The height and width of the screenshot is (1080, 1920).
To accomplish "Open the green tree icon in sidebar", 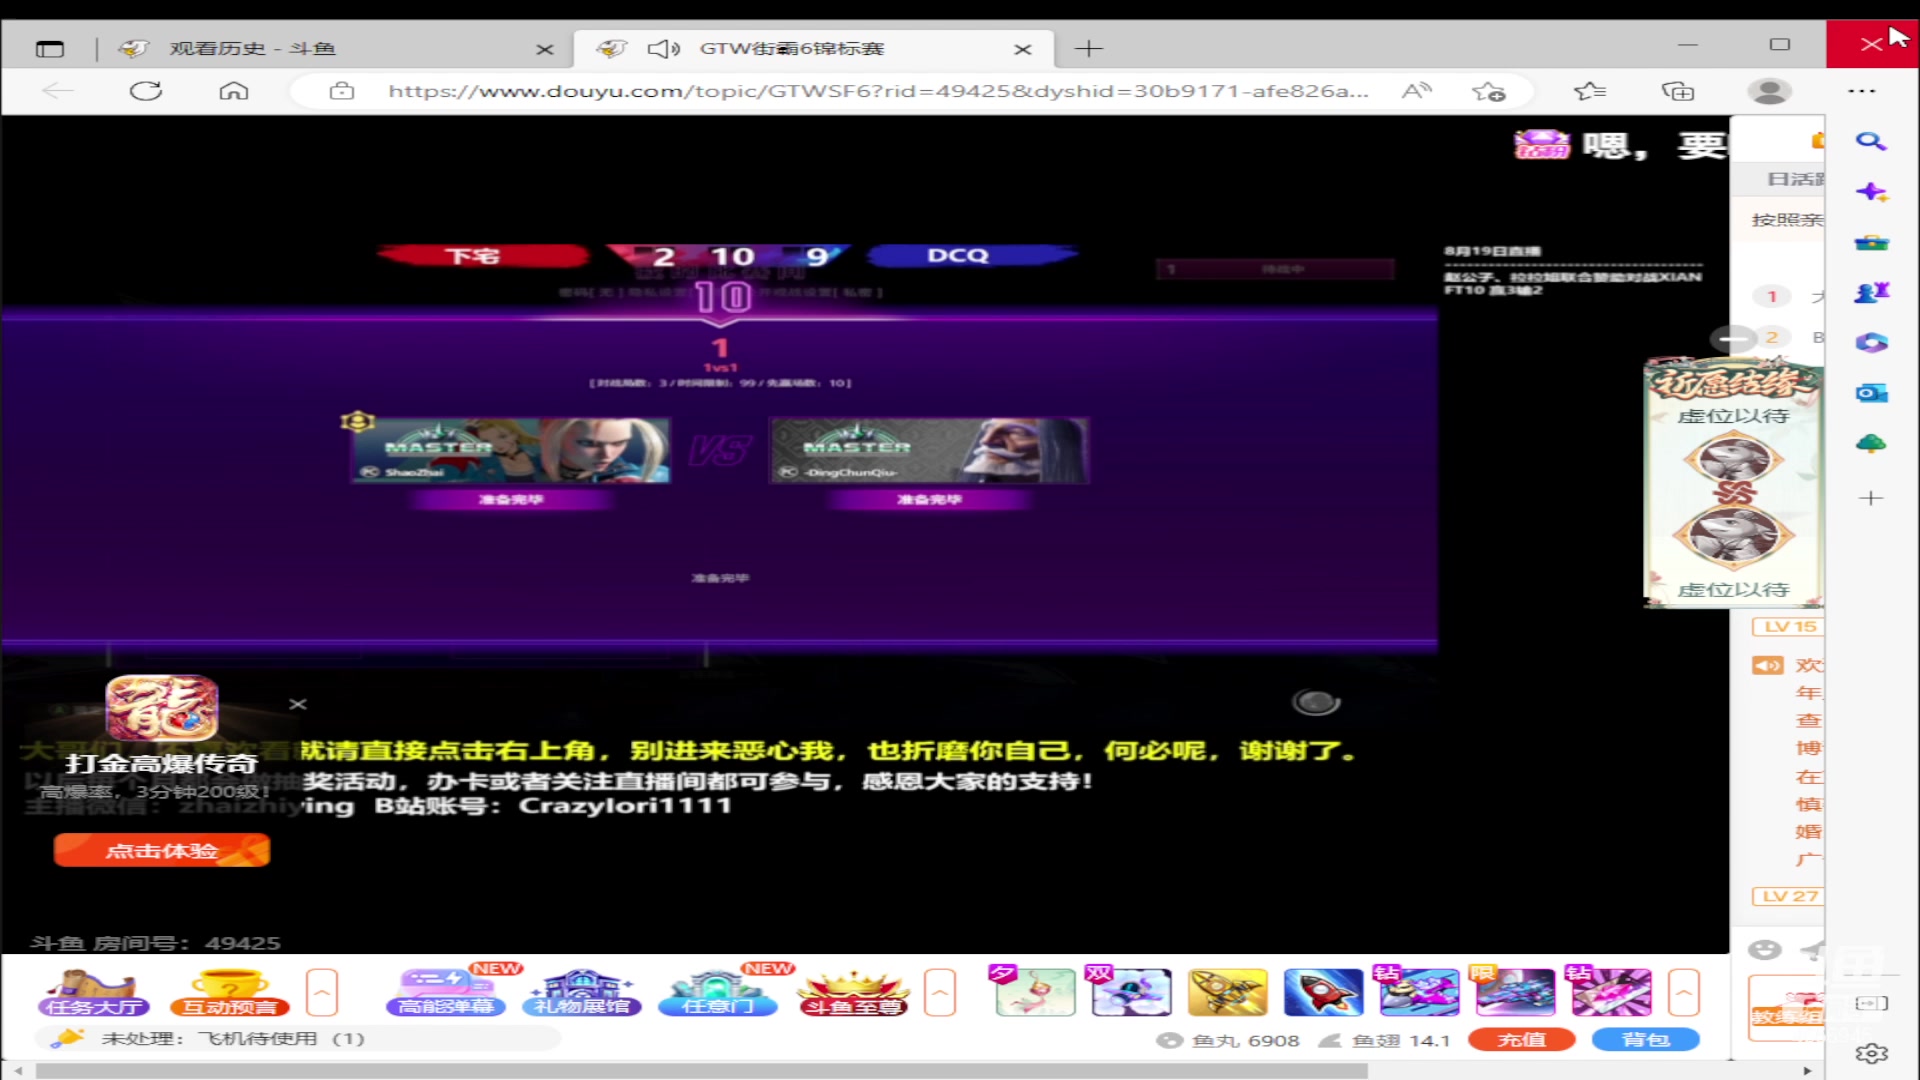I will pyautogui.click(x=1871, y=443).
